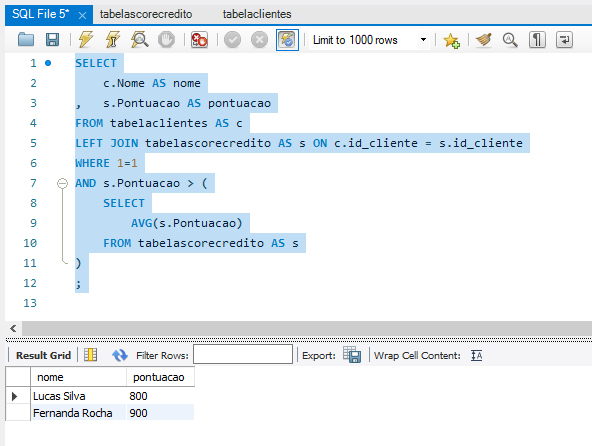This screenshot has width=592, height=446.
Task: Click the stop execution hand icon
Action: 166,40
